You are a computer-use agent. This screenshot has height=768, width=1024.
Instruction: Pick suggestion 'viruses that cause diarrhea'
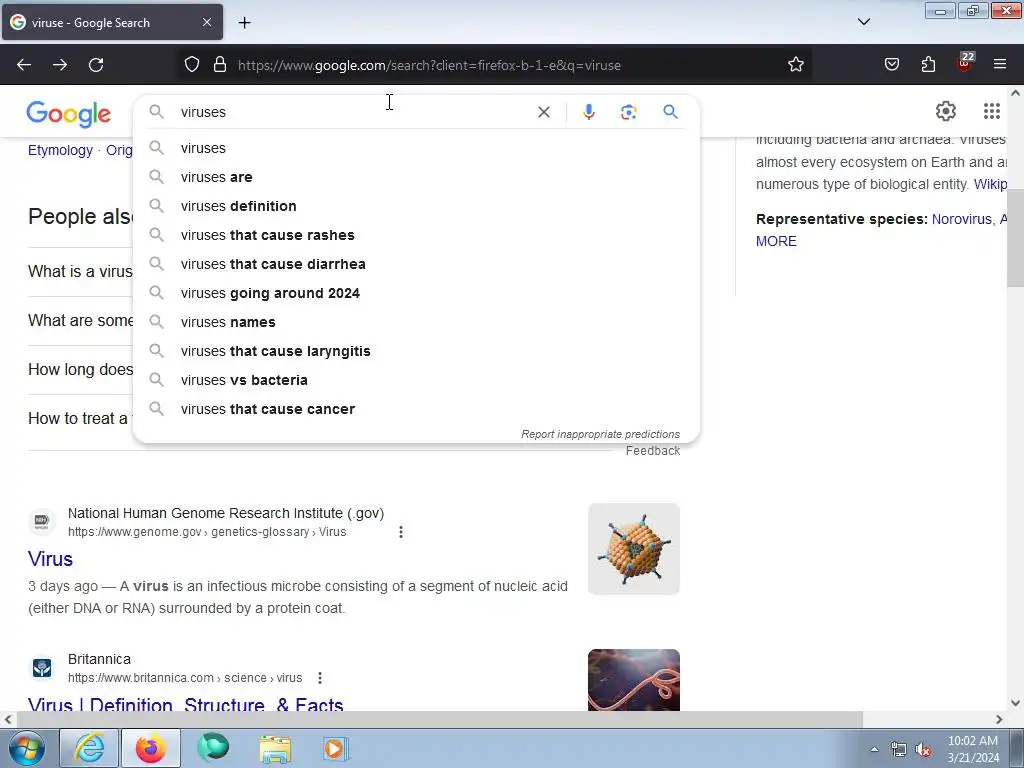pos(416,264)
